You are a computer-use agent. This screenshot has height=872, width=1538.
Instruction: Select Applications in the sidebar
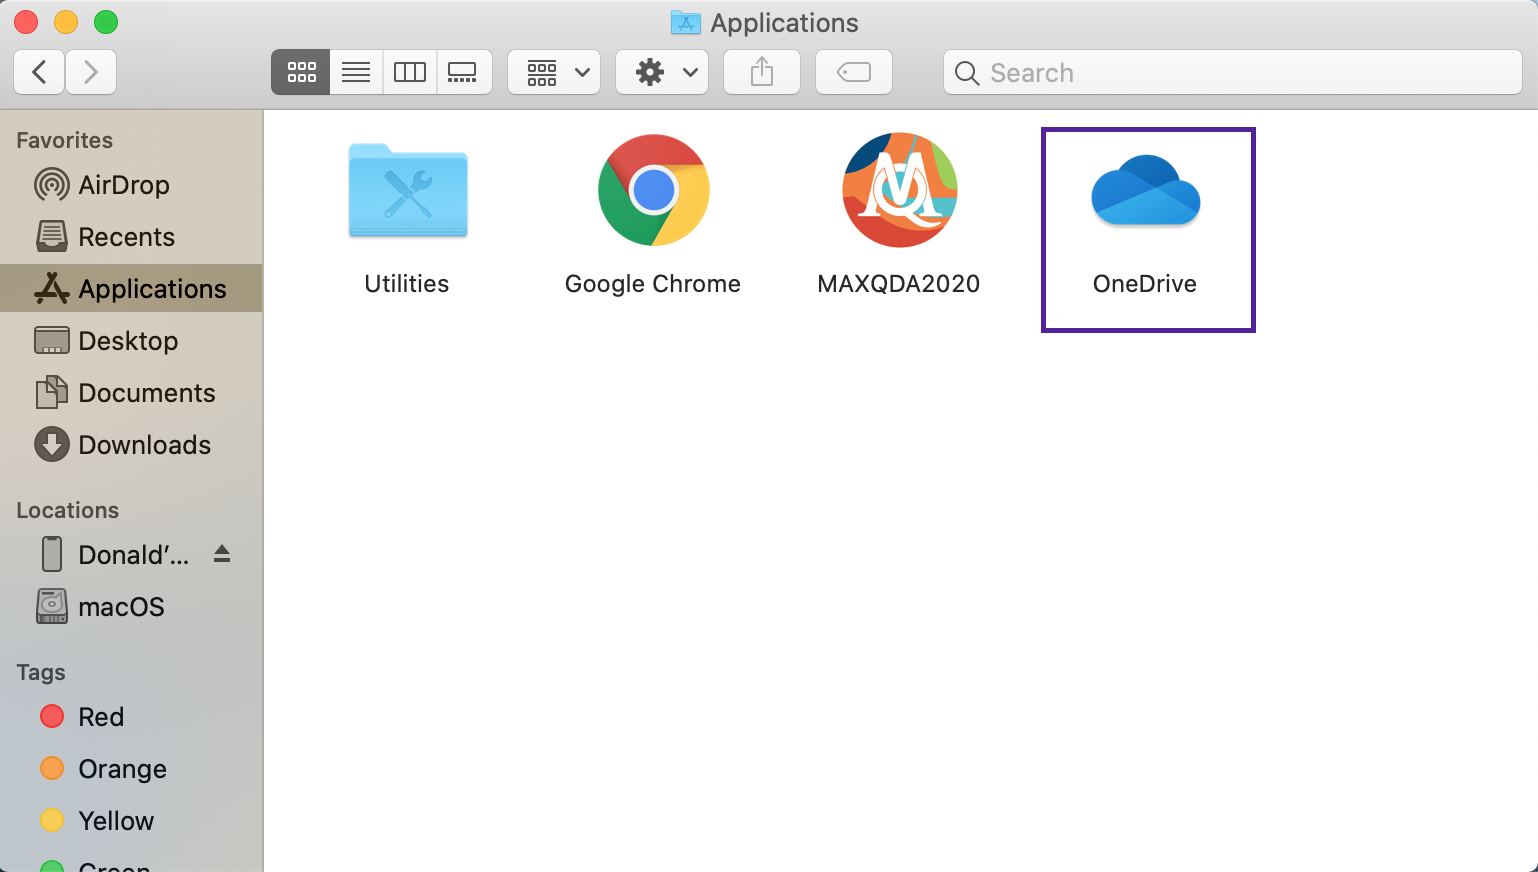pos(131,289)
